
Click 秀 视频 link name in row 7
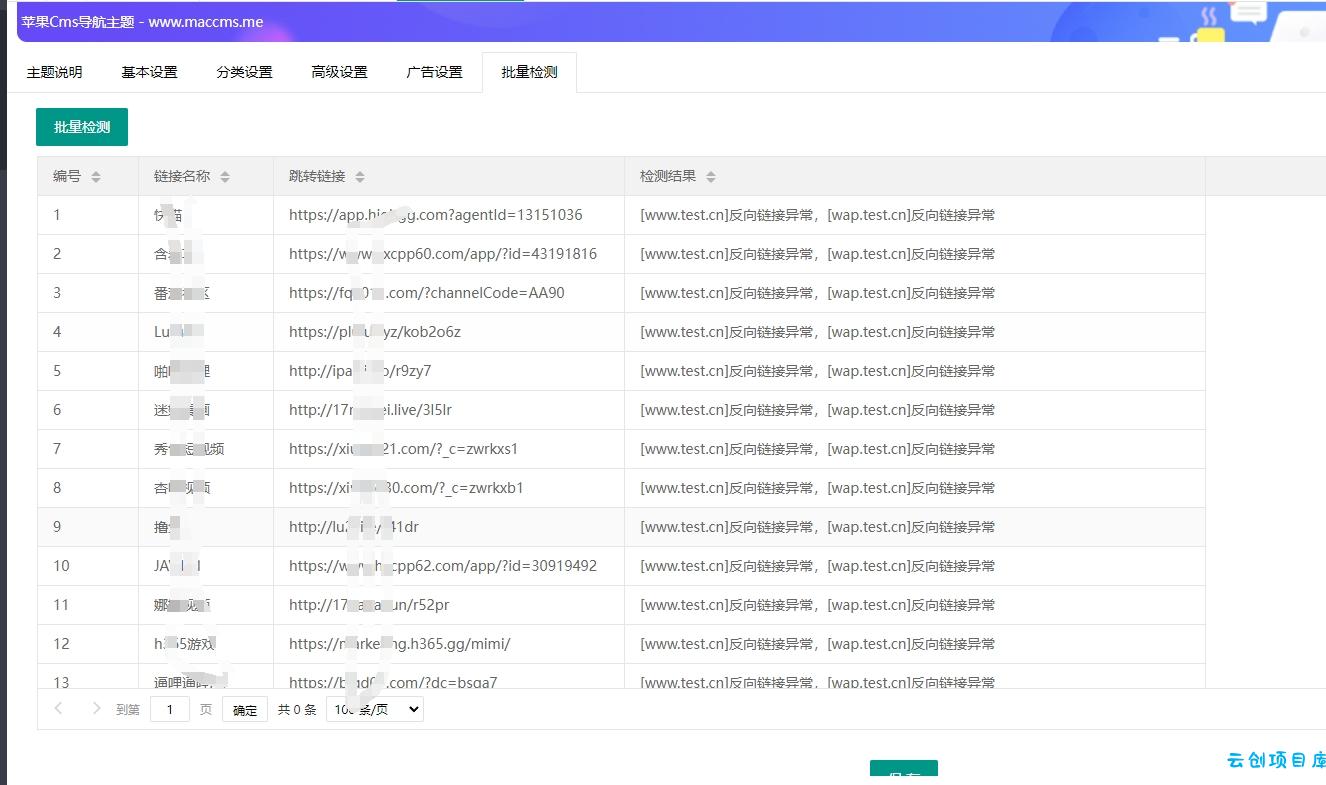[x=189, y=449]
